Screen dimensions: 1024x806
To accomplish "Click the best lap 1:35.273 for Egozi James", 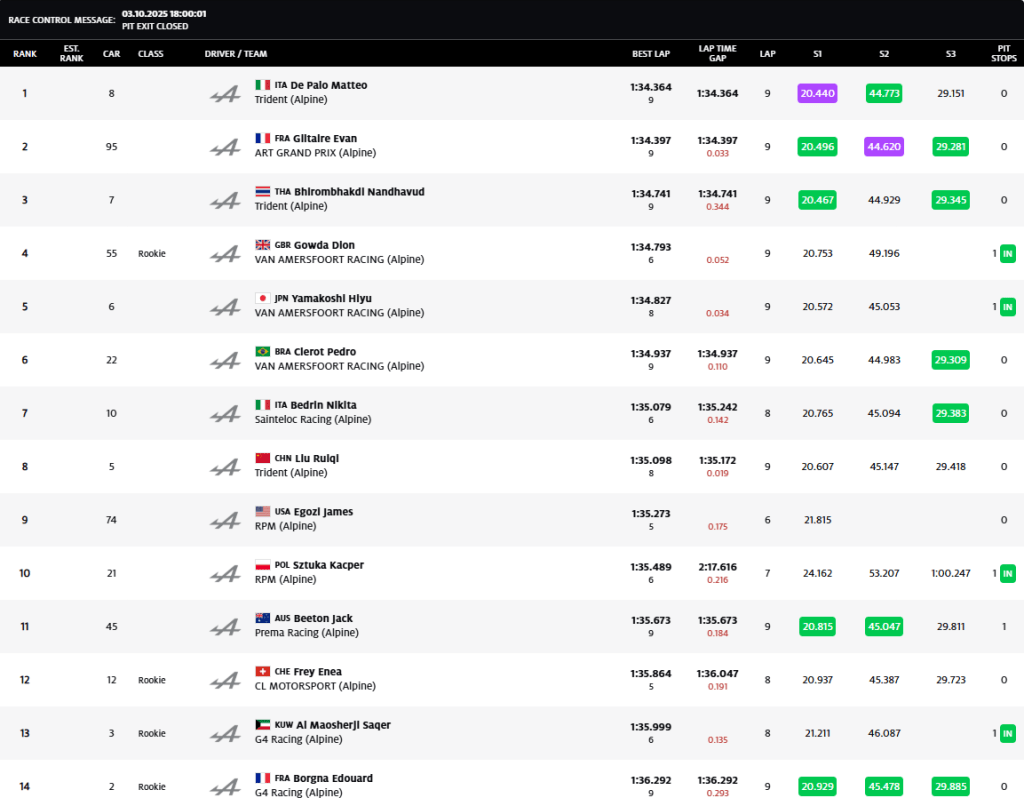I will pos(650,513).
